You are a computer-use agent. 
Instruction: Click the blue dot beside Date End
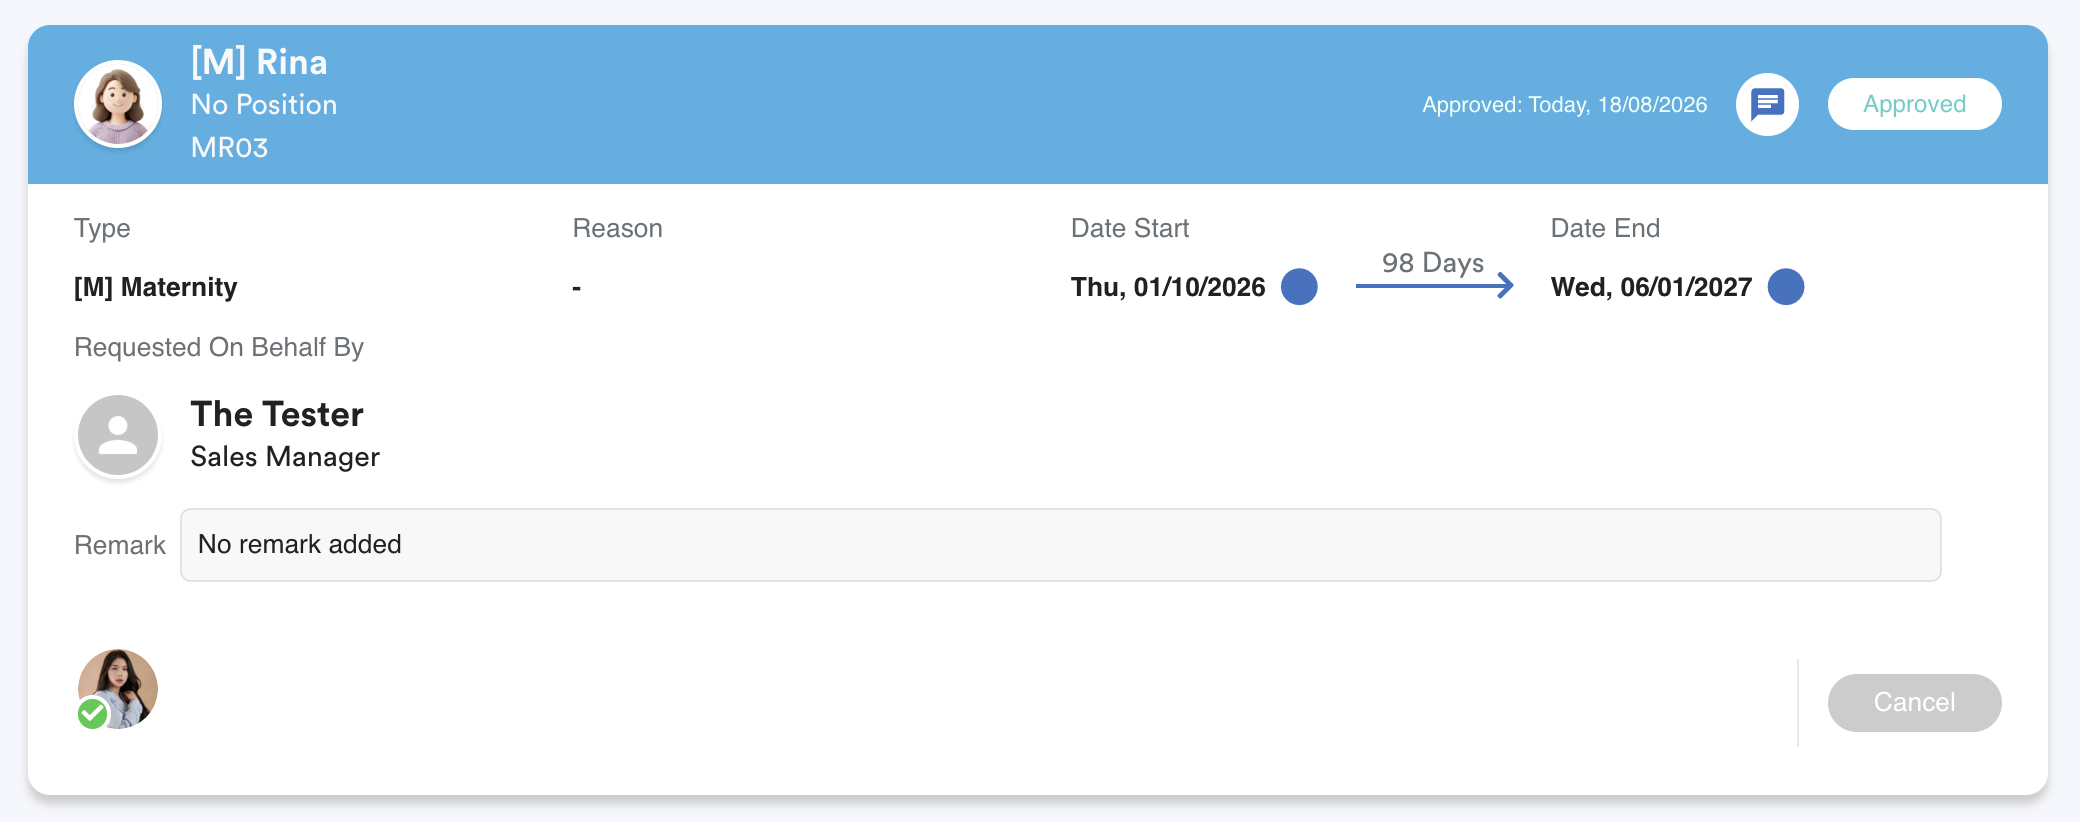pyautogui.click(x=1785, y=287)
